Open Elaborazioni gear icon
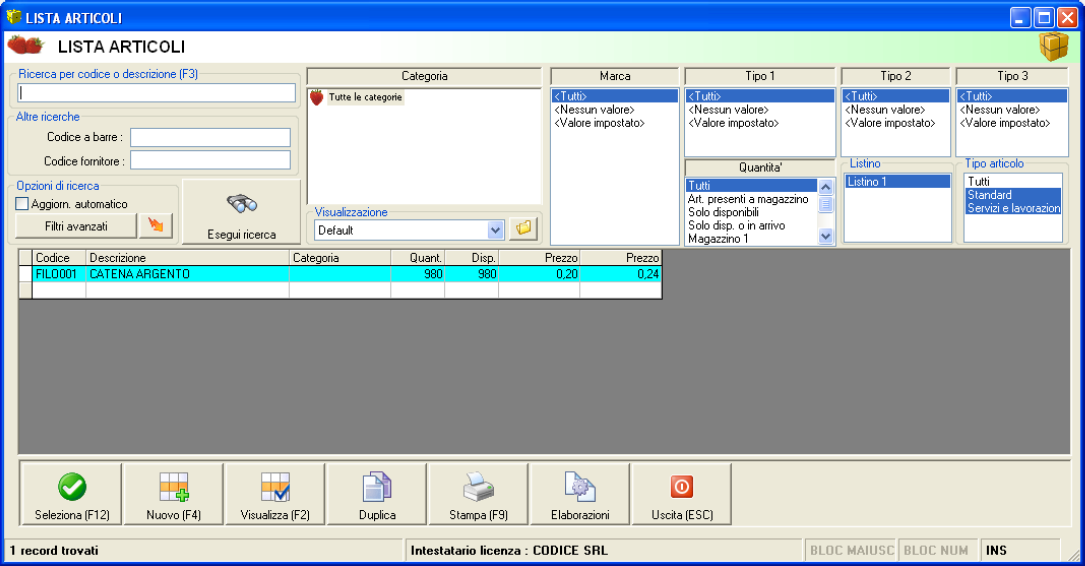1085x566 pixels. coord(580,487)
